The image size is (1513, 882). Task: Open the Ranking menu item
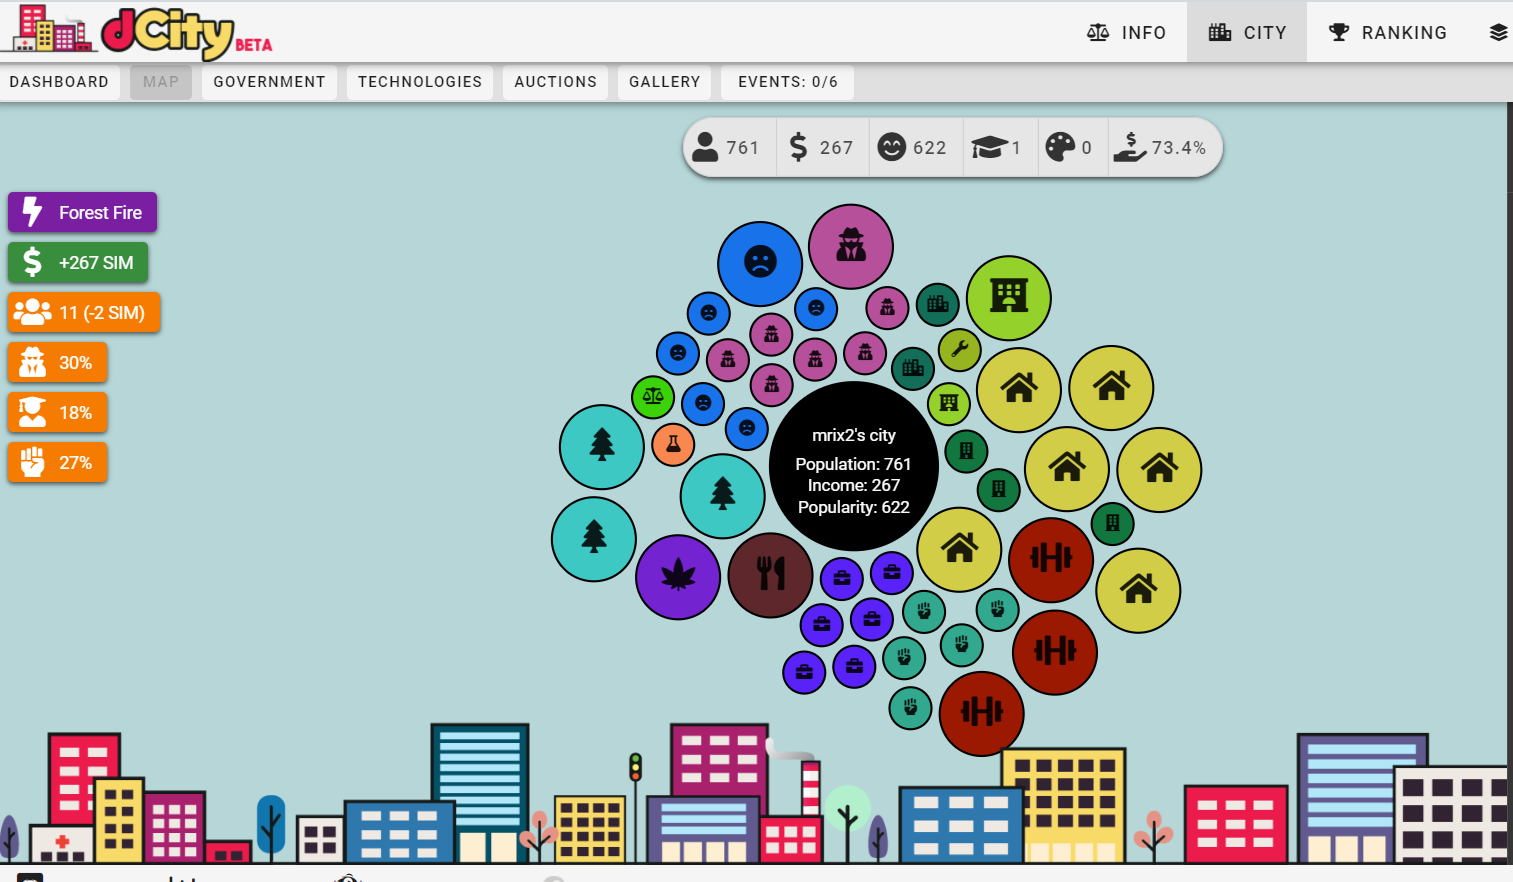[x=1387, y=33]
